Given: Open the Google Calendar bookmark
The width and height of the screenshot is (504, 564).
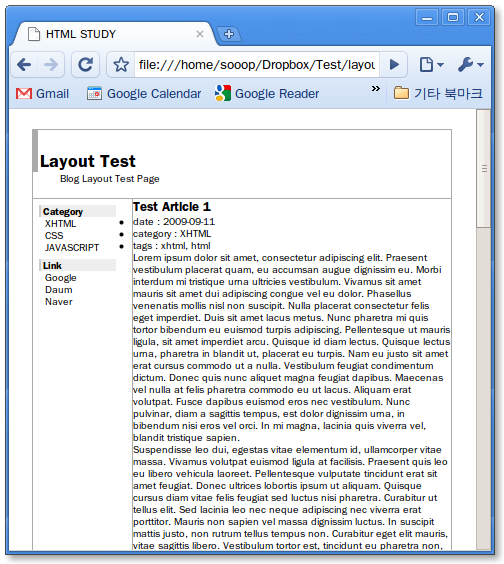Looking at the screenshot, I should tap(144, 94).
